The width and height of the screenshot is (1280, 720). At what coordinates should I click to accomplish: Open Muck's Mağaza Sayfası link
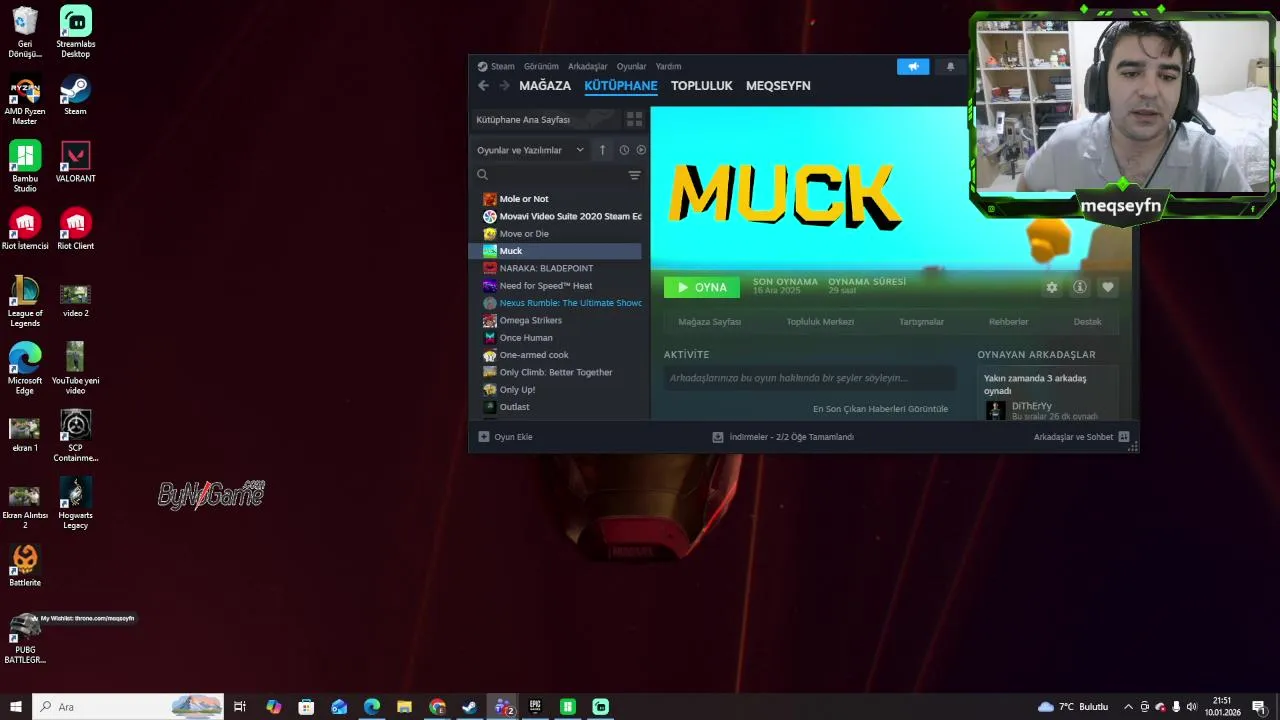[x=710, y=322]
